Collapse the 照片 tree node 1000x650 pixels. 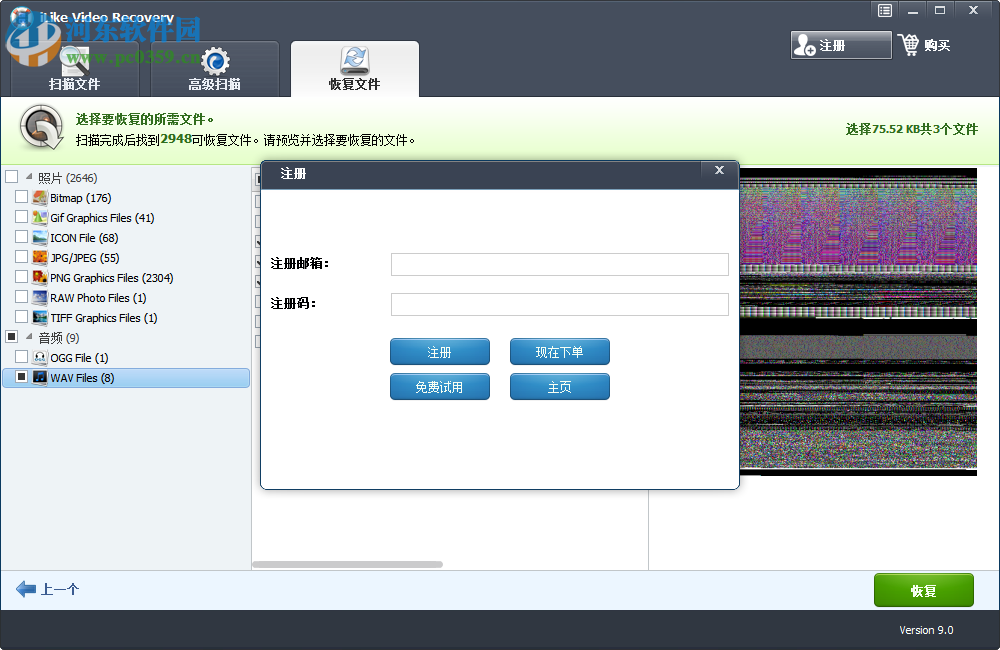pyautogui.click(x=27, y=176)
